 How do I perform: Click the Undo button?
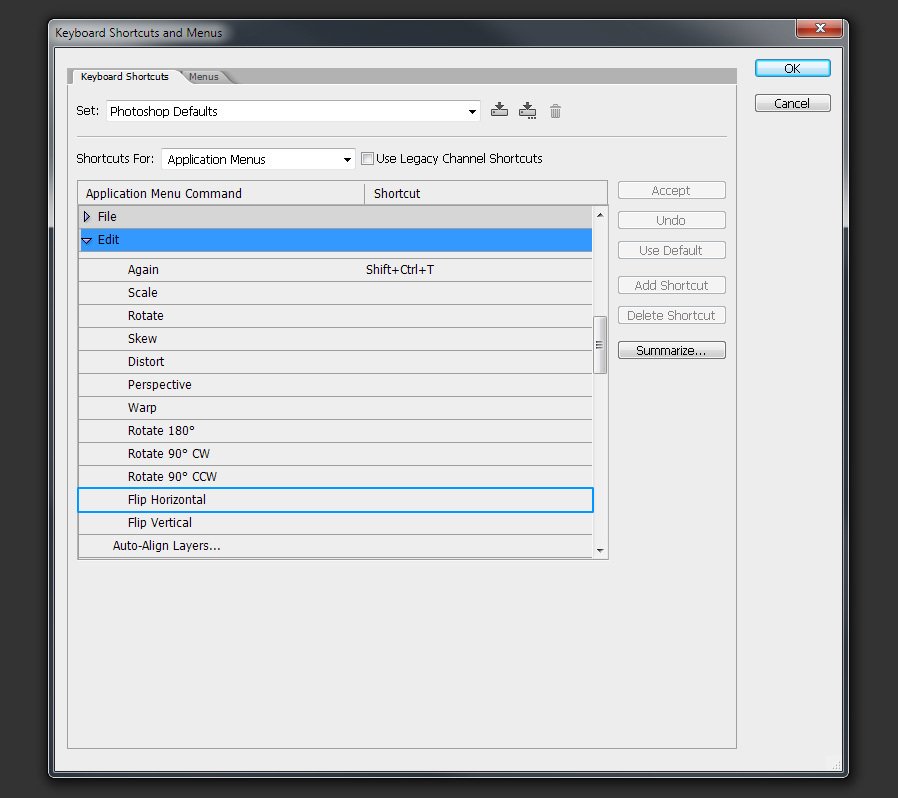click(672, 220)
